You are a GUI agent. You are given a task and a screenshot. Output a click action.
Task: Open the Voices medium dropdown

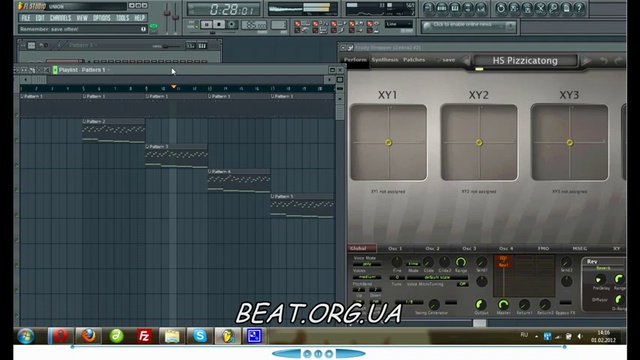coord(367,277)
